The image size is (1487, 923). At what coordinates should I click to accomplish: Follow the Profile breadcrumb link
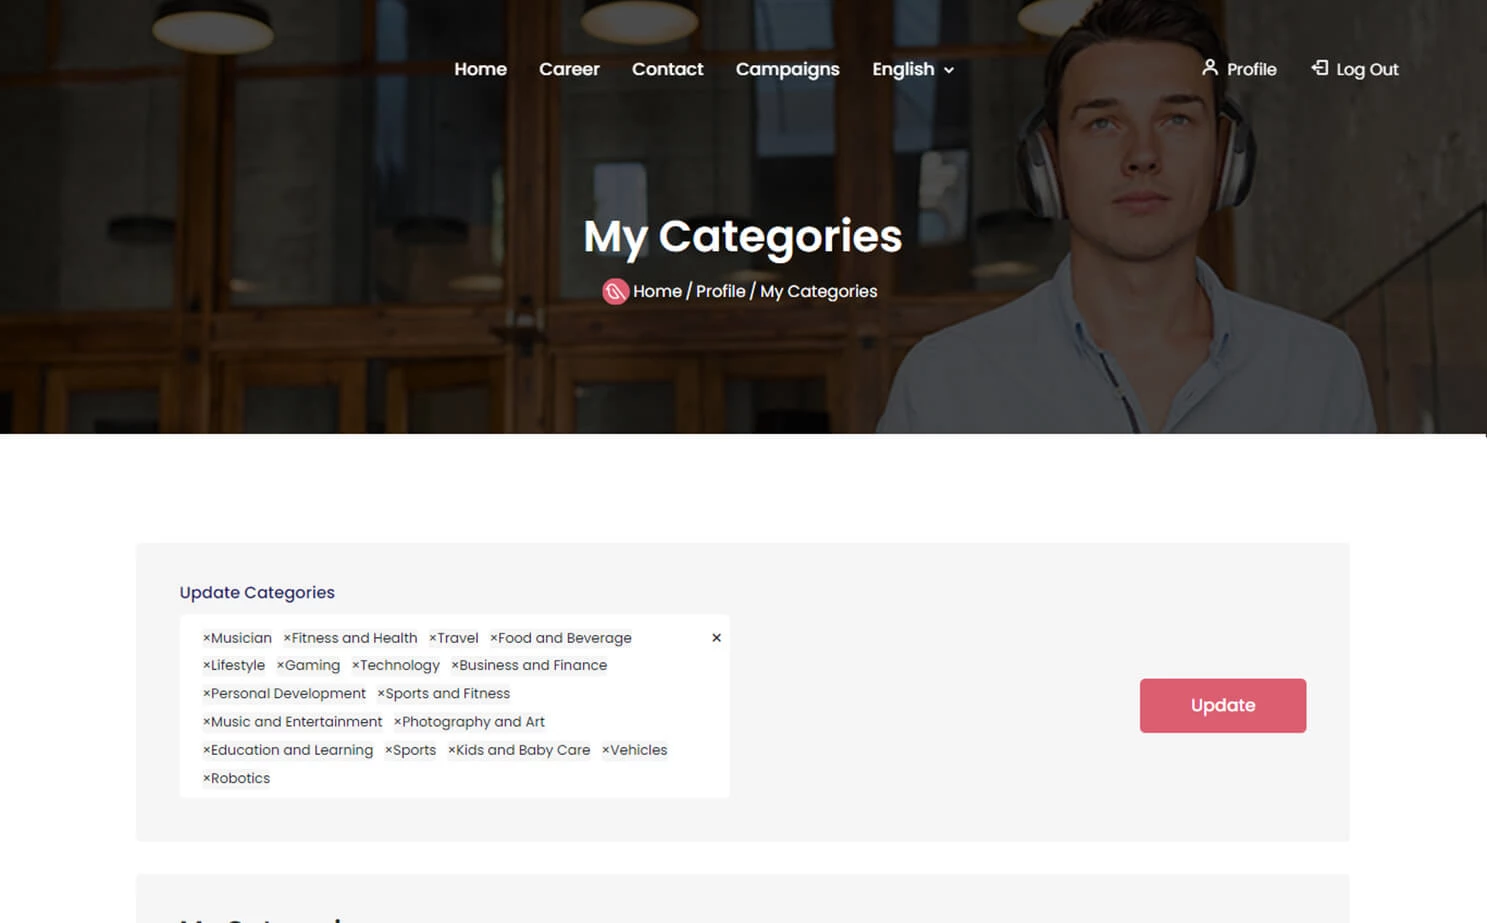(720, 291)
